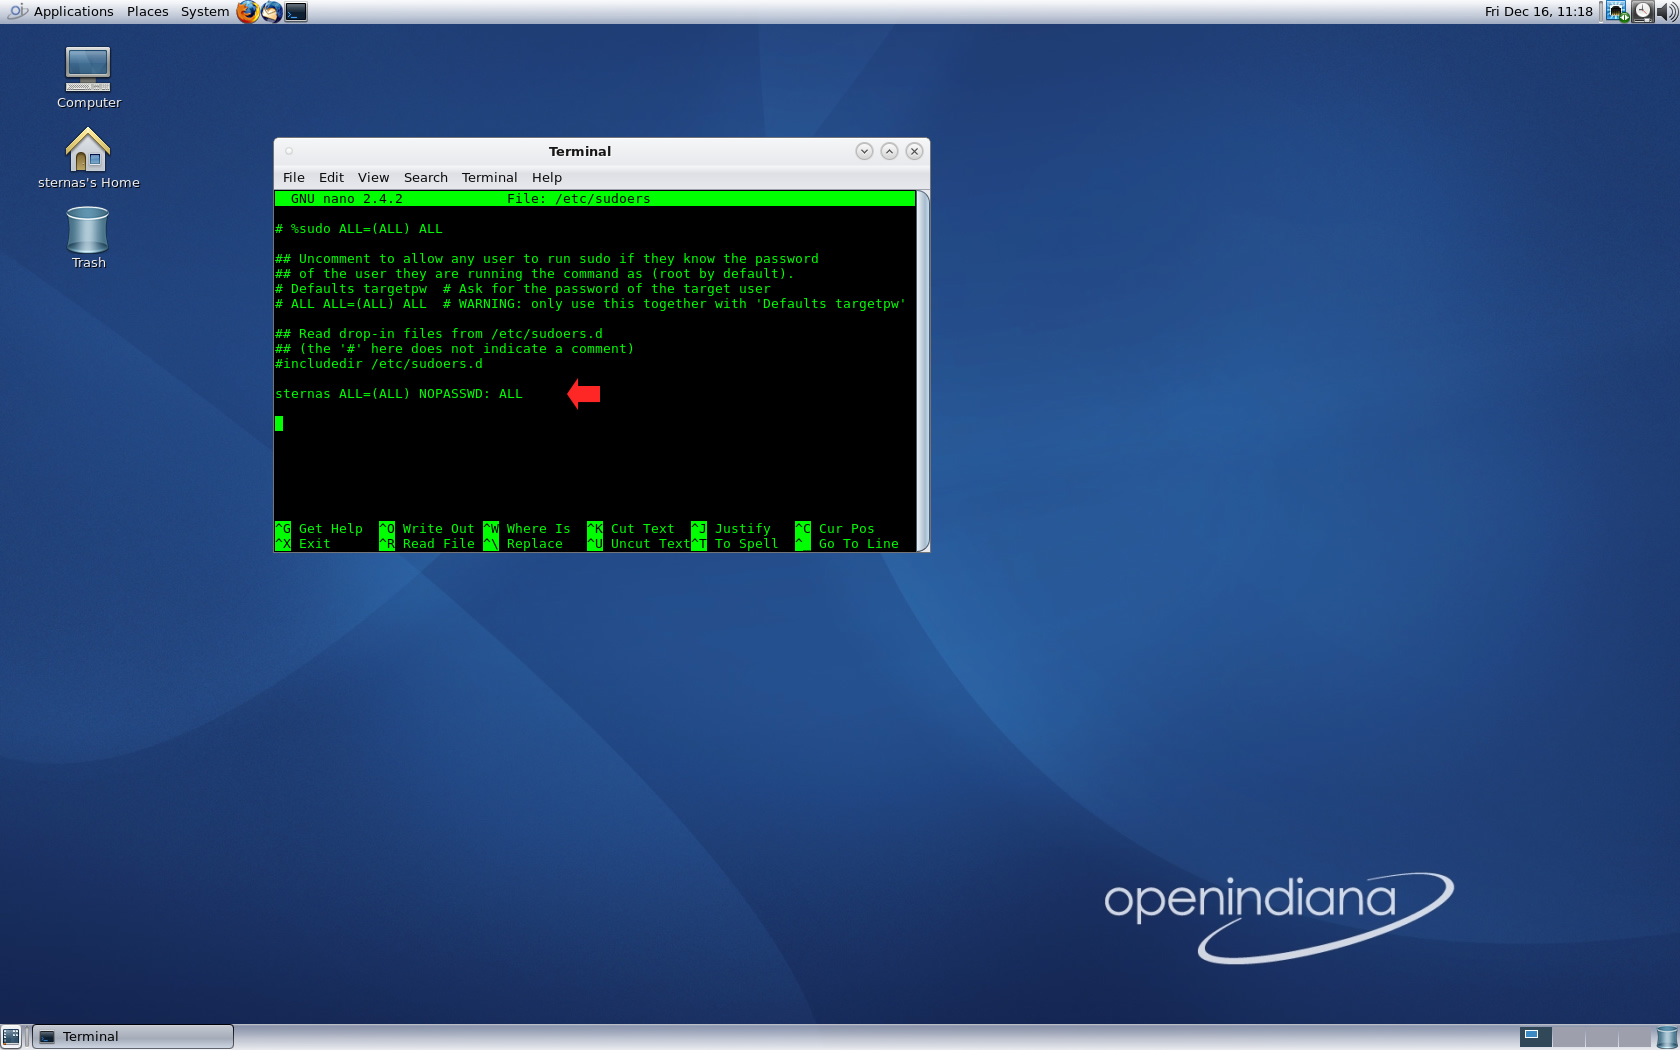Viewport: 1680px width, 1050px height.
Task: Click the Terminal vertical scrollbar
Action: tap(922, 370)
